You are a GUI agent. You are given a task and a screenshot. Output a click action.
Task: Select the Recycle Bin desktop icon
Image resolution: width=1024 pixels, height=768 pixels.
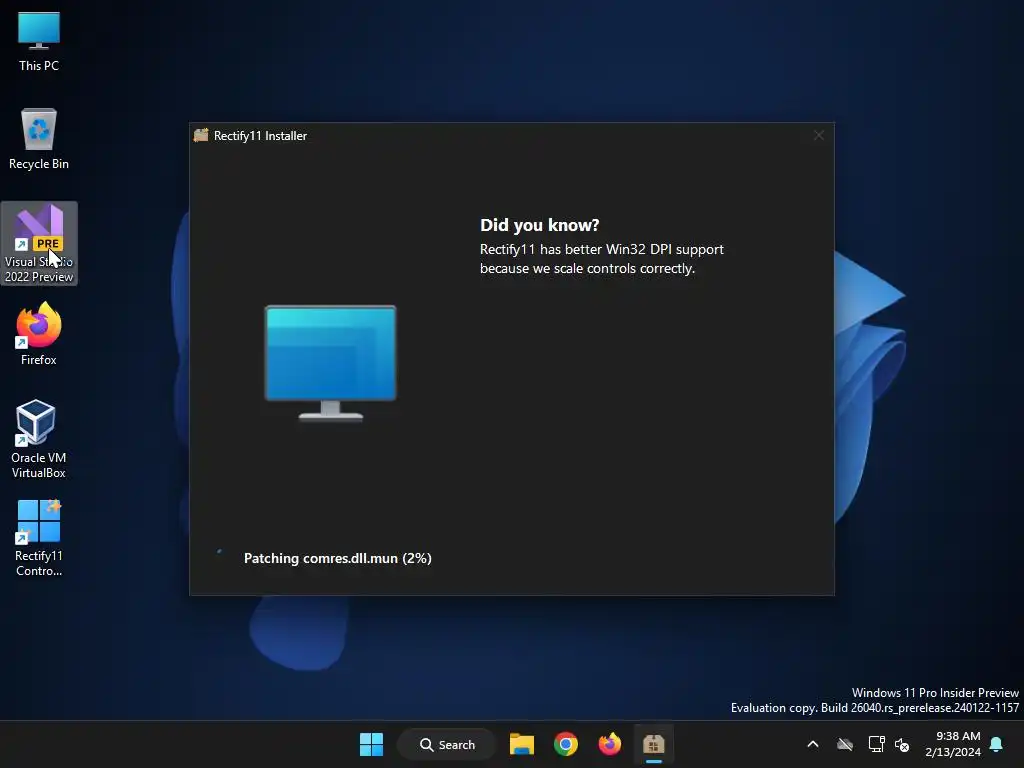(x=39, y=139)
